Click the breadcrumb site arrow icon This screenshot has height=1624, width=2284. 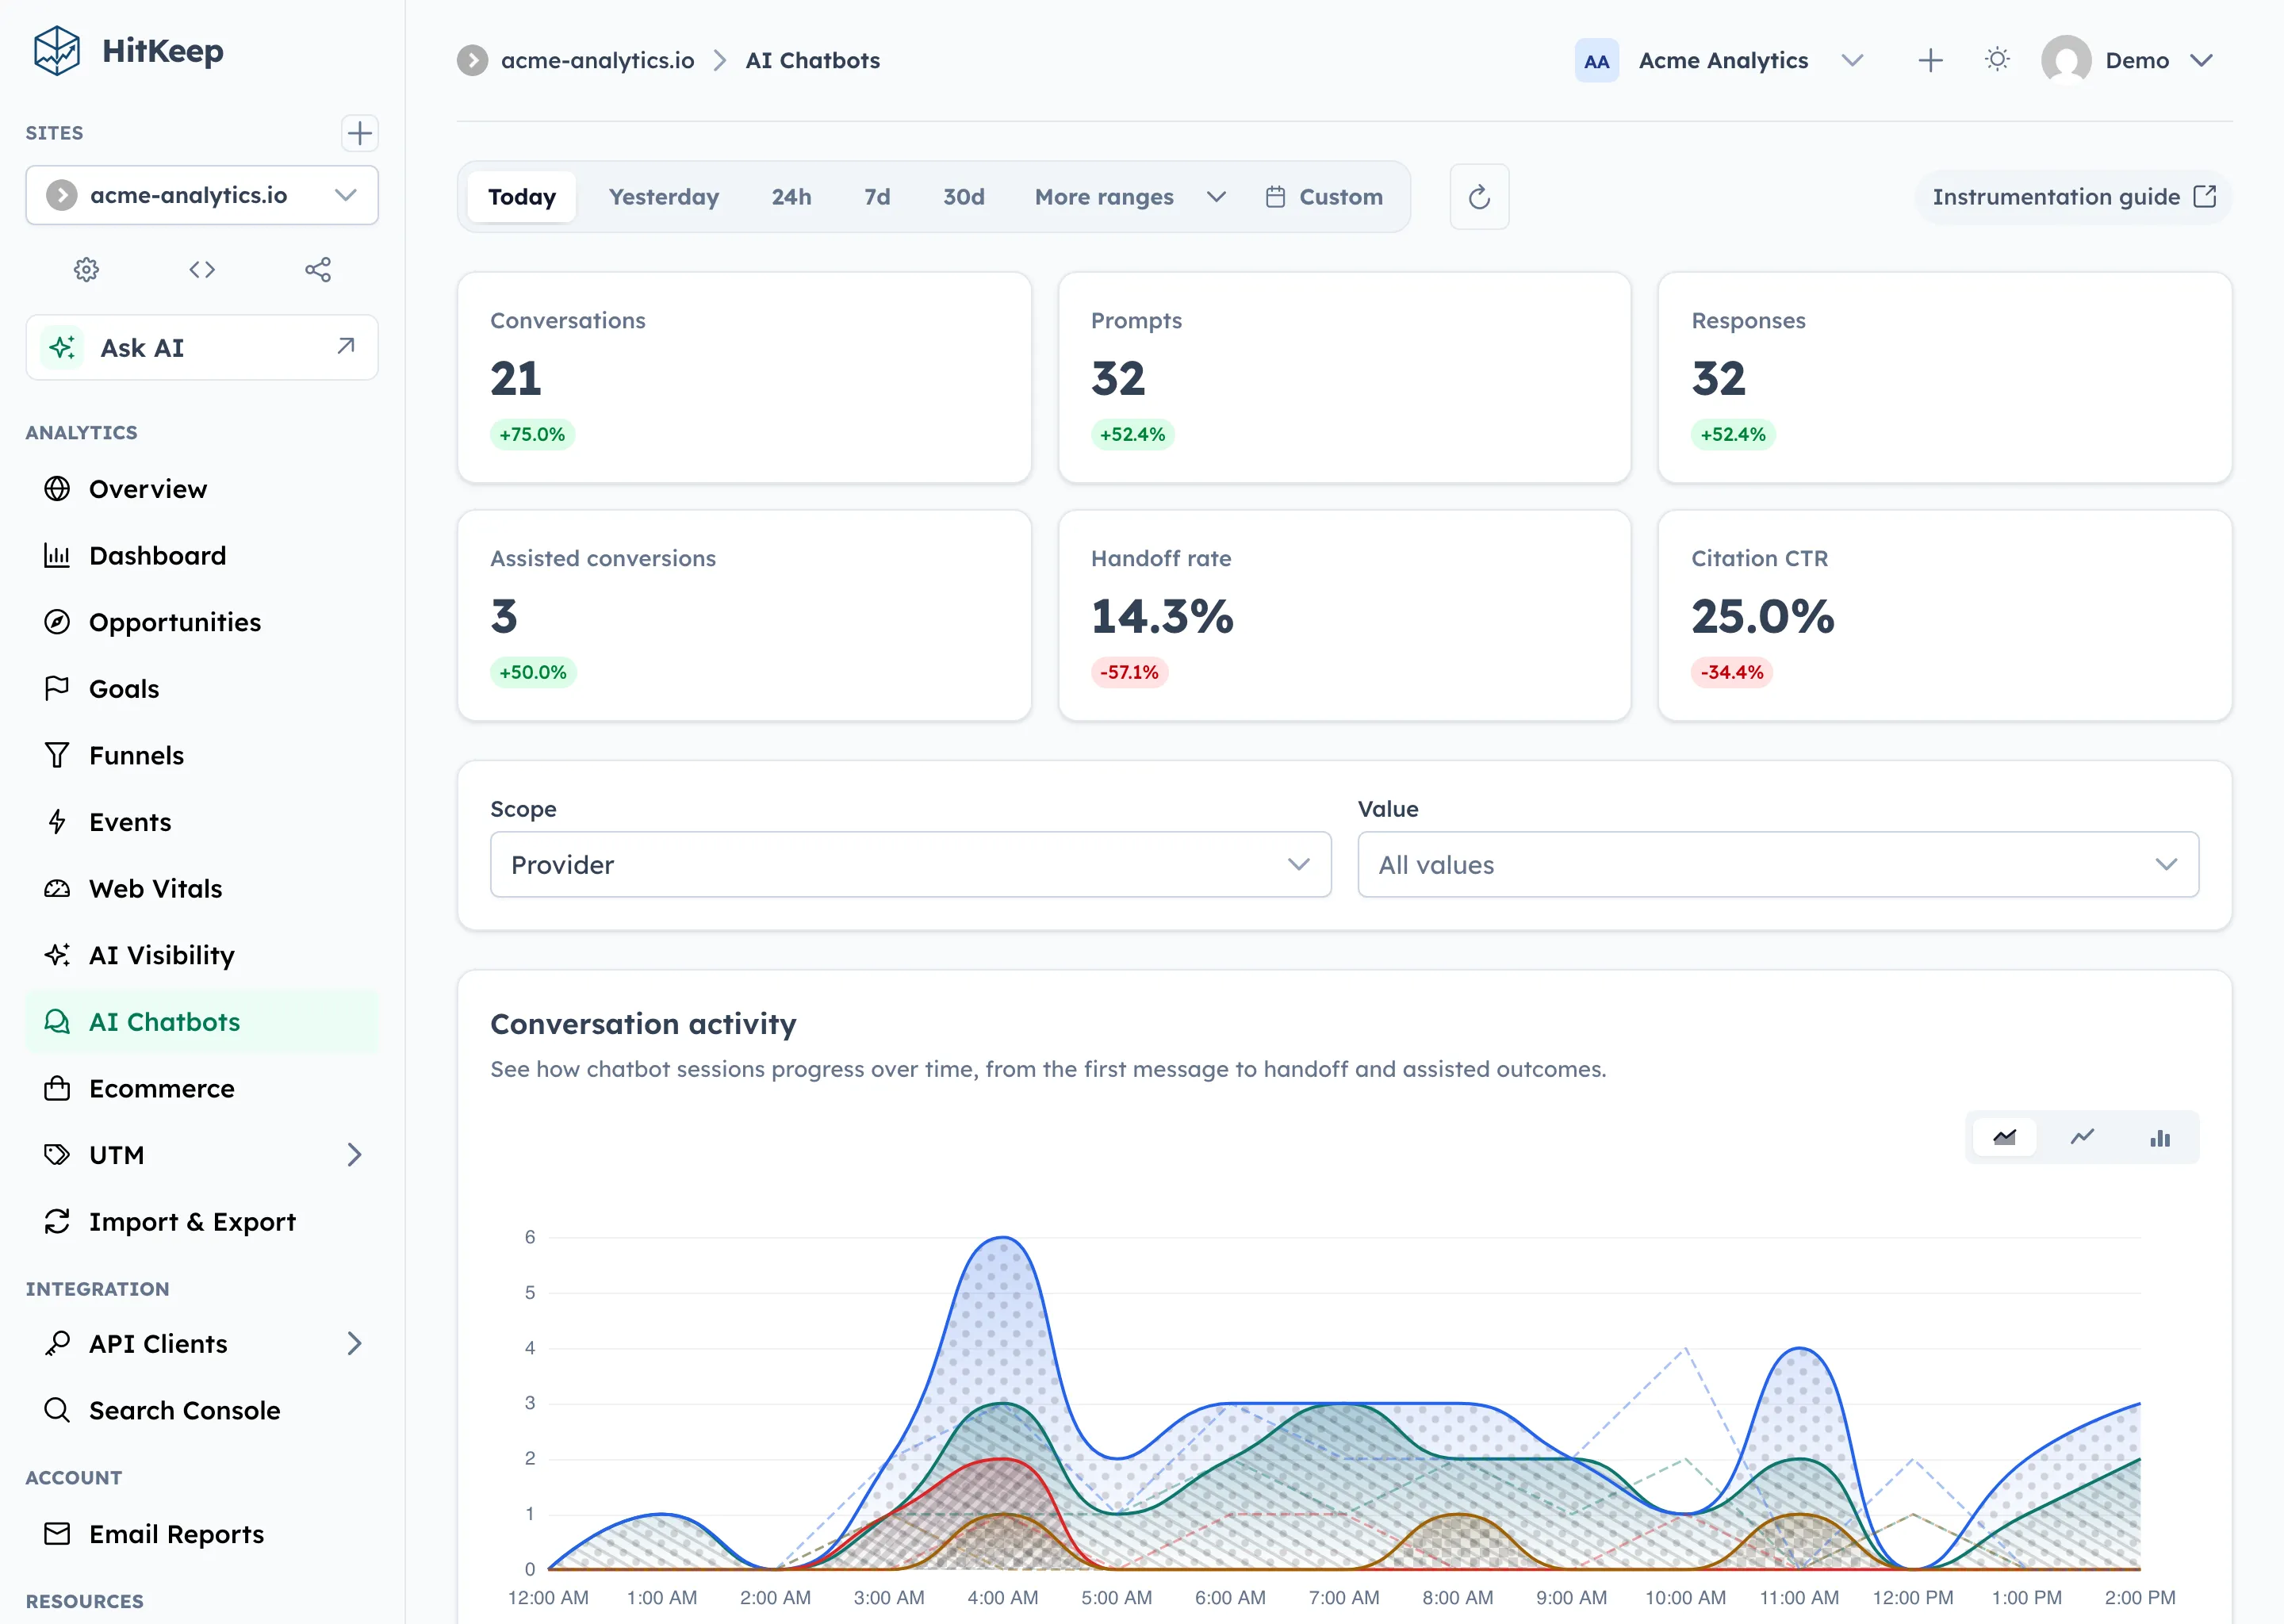tap(472, 61)
